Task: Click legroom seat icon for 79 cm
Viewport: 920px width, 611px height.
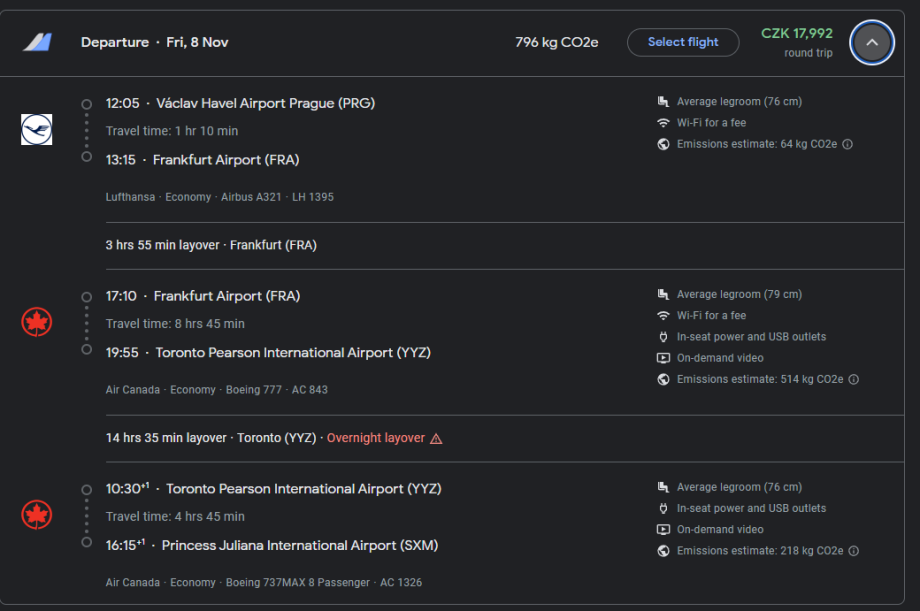Action: 663,294
